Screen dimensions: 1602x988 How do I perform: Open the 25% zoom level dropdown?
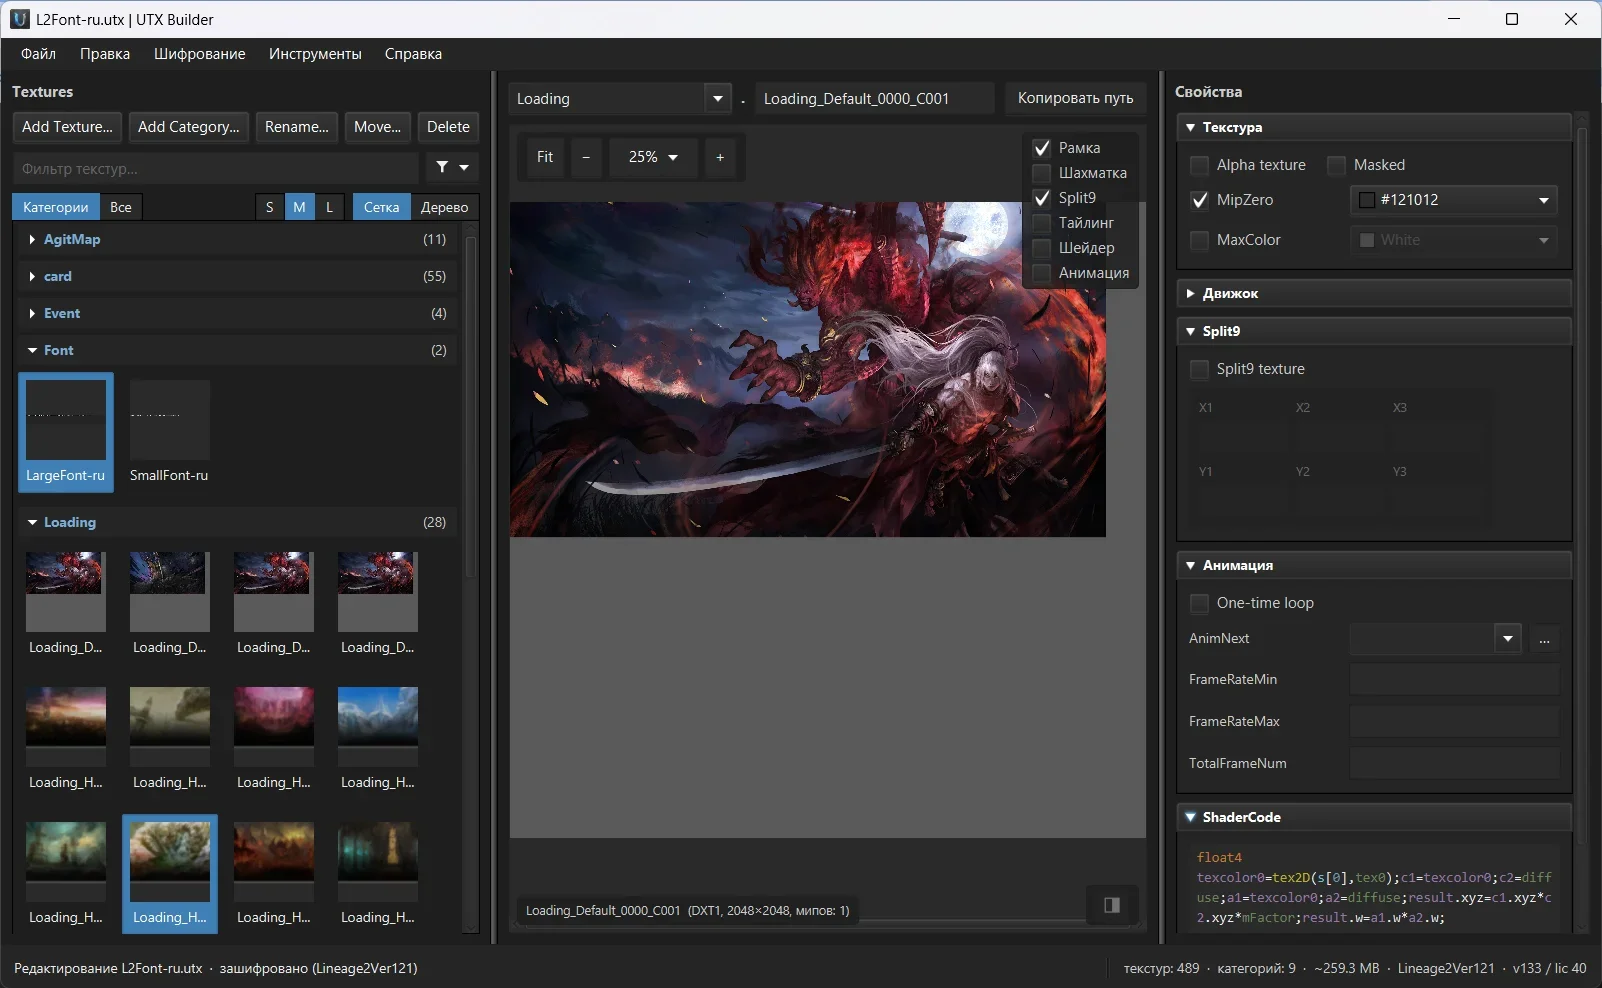[653, 157]
